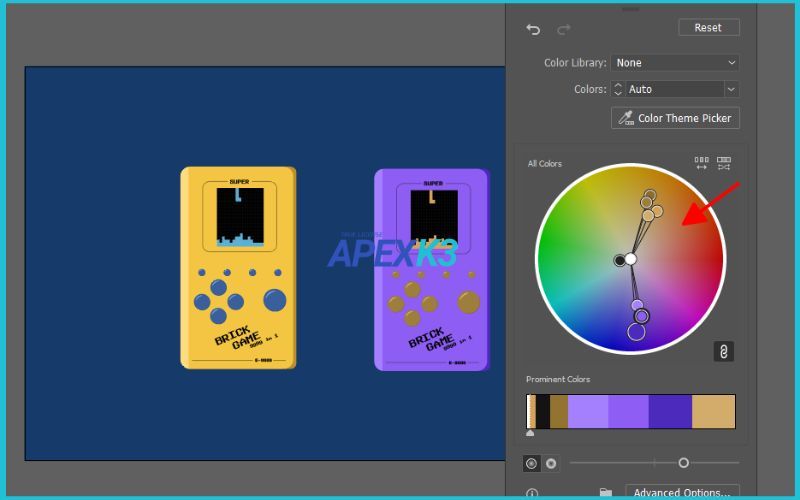Activate the Color Theme Picker button
Viewport: 800px width, 500px height.
point(675,118)
